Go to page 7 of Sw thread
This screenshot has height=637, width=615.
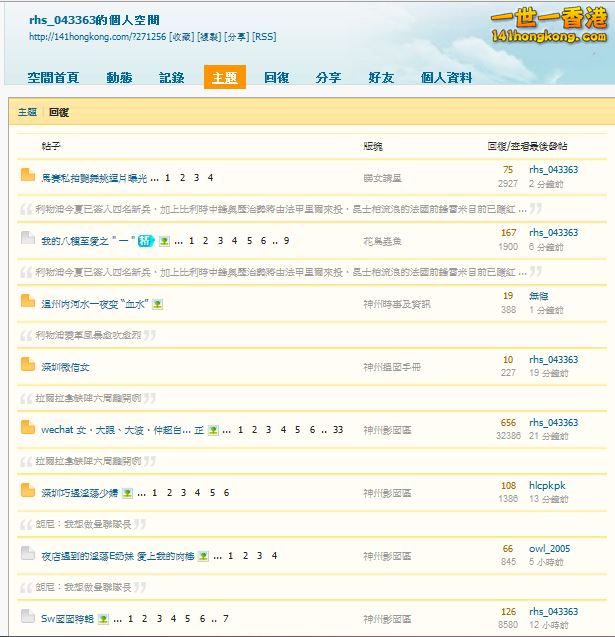[x=226, y=619]
